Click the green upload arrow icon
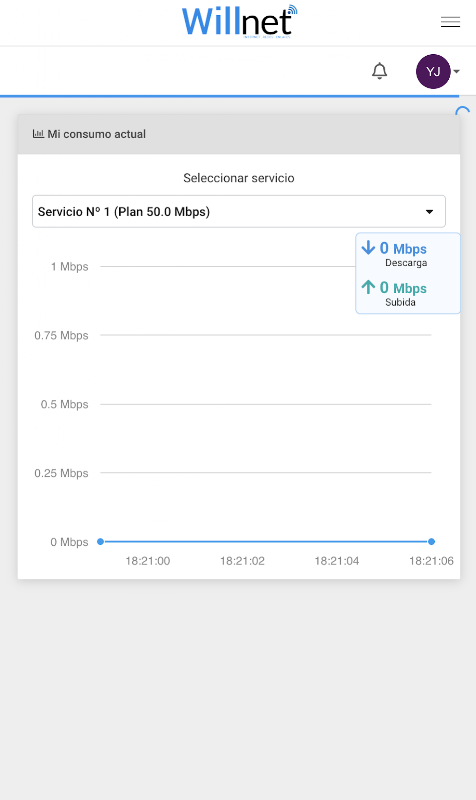This screenshot has width=476, height=800. [x=368, y=287]
